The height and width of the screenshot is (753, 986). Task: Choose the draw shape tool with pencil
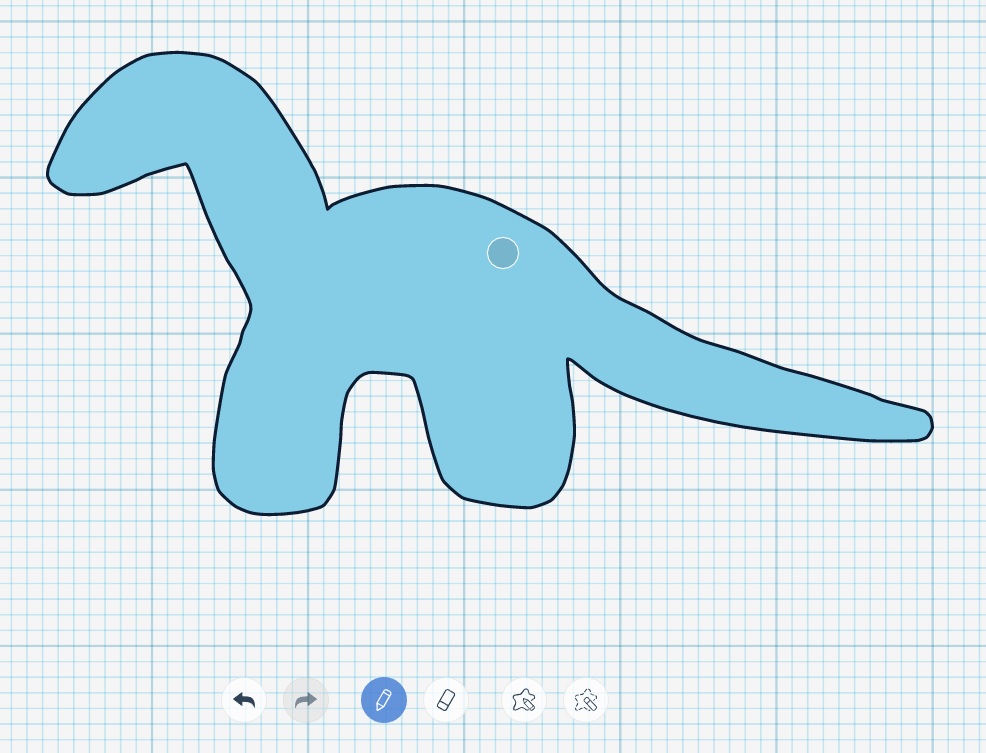pos(524,700)
